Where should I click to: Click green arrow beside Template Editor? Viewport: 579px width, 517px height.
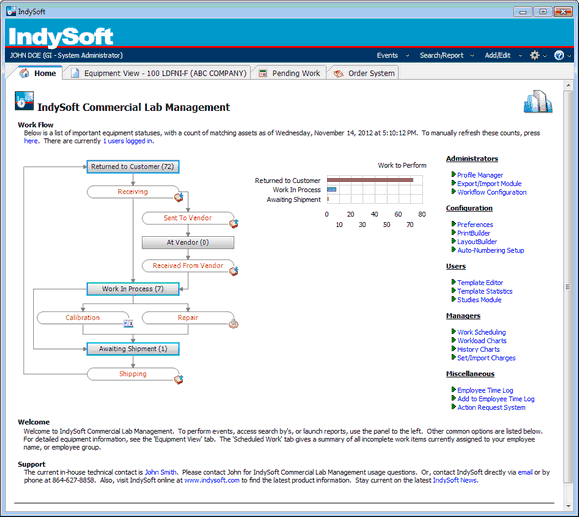[x=453, y=282]
